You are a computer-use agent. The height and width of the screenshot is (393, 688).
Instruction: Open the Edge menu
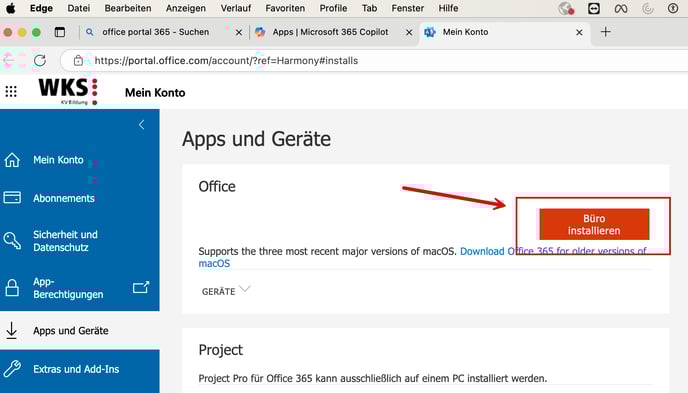(x=41, y=8)
